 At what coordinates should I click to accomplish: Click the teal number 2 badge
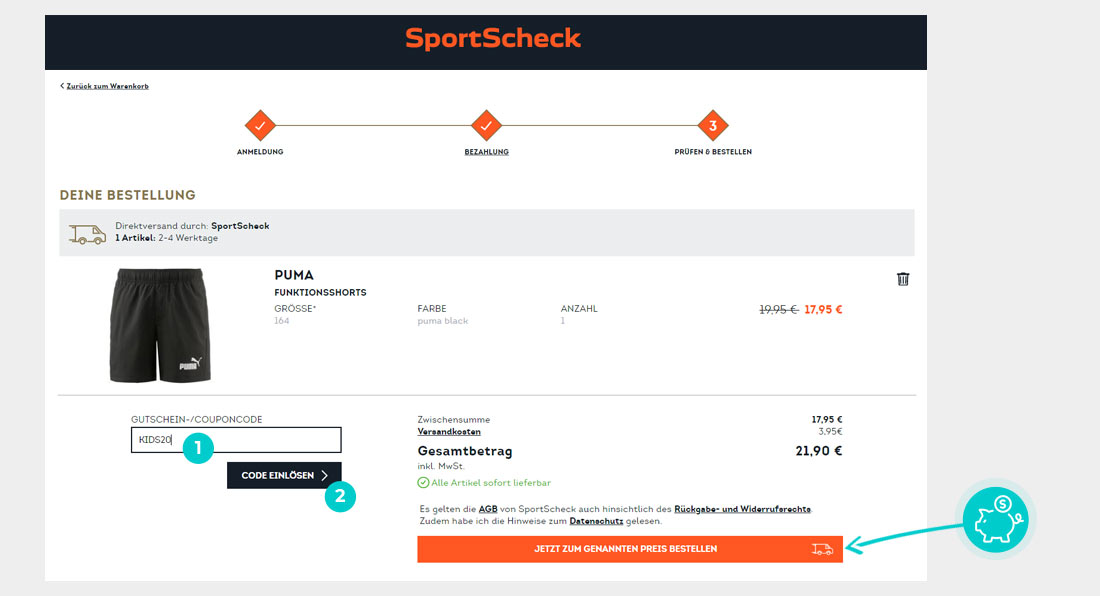click(x=340, y=496)
